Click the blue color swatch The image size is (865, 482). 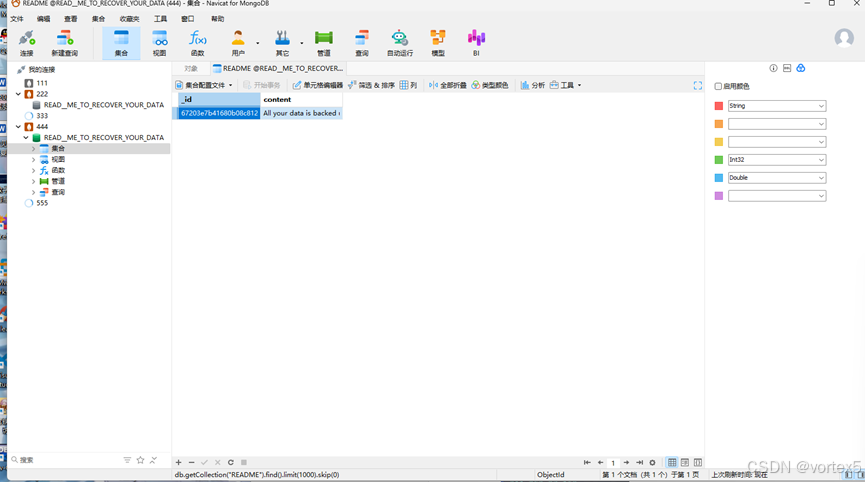coord(718,178)
